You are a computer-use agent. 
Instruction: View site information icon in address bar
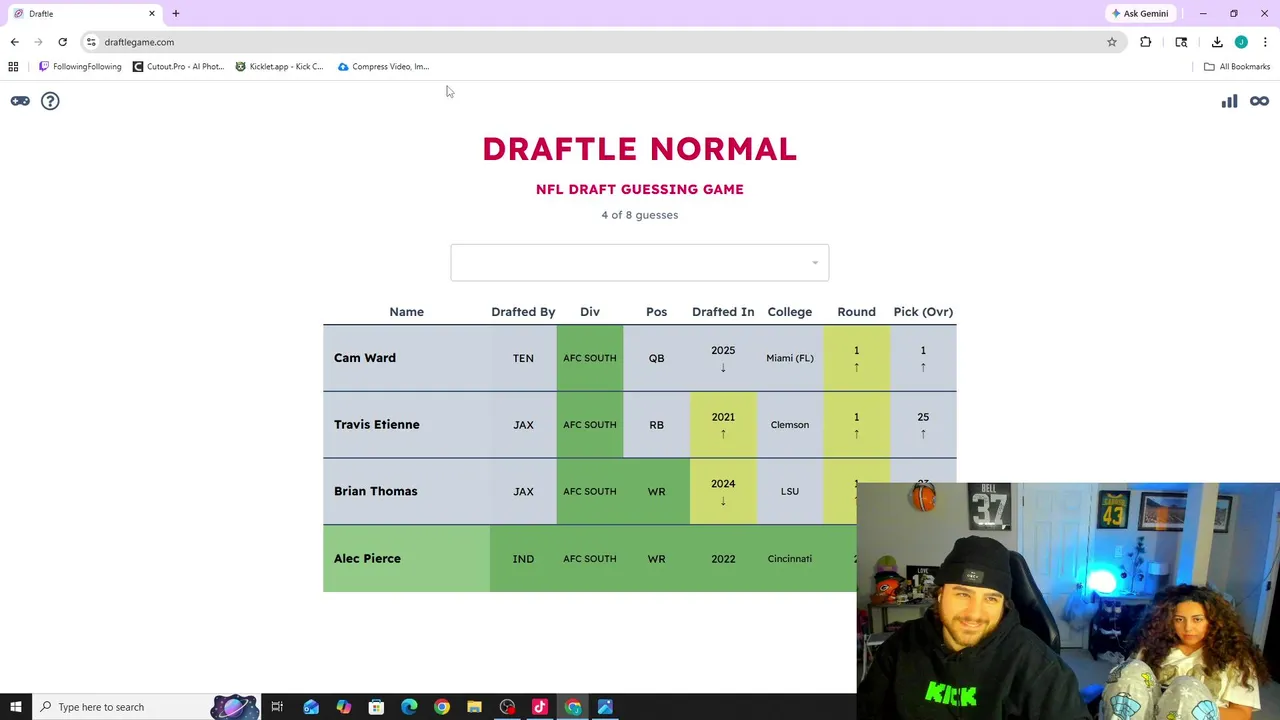(91, 42)
